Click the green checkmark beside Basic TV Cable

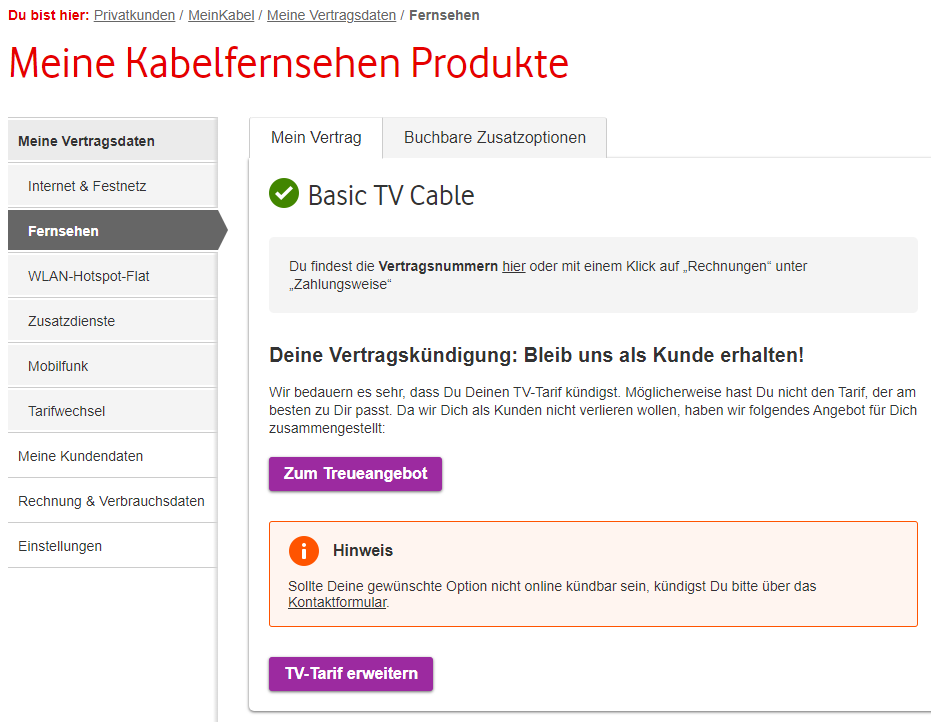[x=284, y=194]
